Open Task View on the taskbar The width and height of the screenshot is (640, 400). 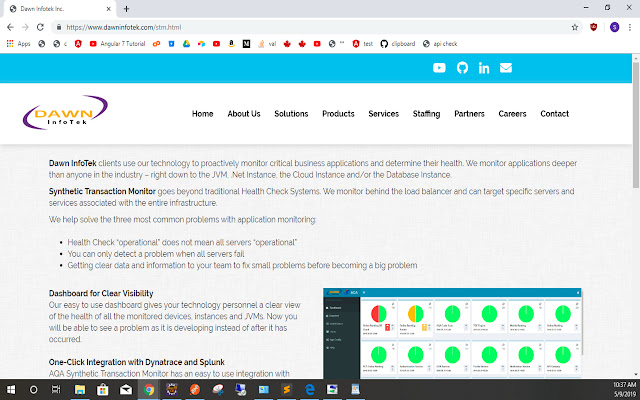click(56, 390)
